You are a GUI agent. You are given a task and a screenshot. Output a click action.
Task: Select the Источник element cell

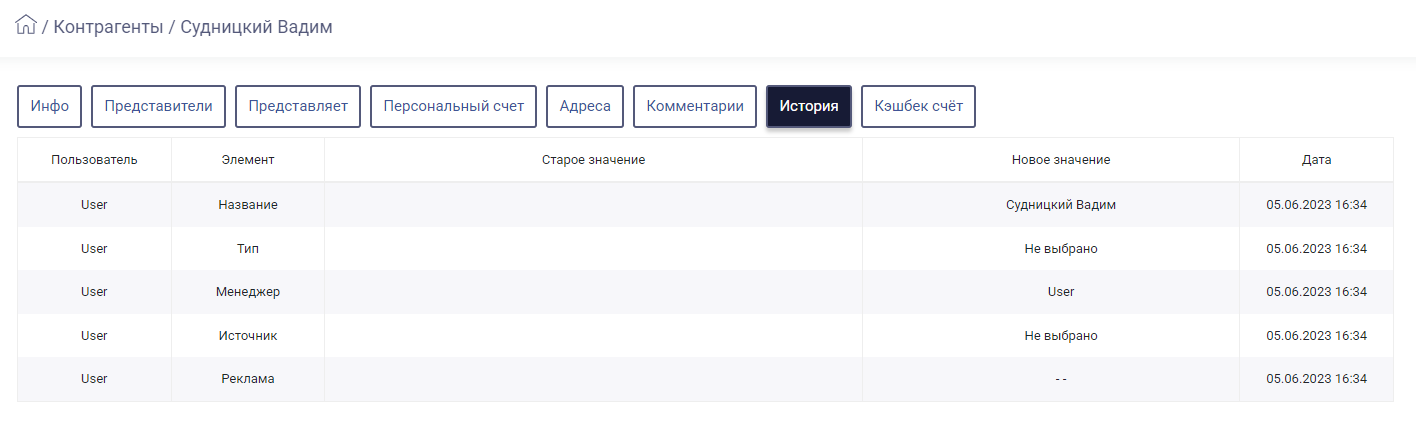(x=248, y=336)
